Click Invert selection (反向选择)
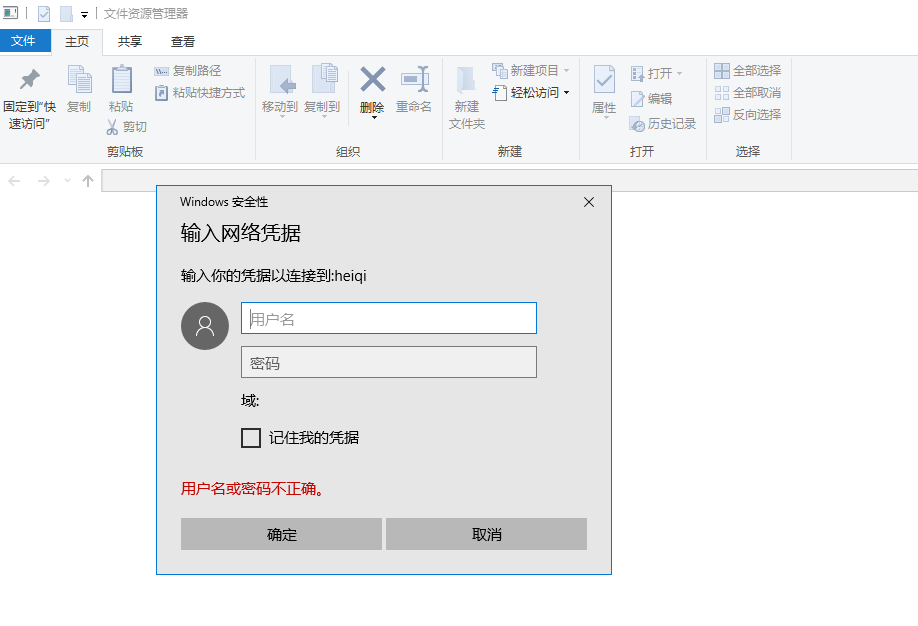 (748, 115)
